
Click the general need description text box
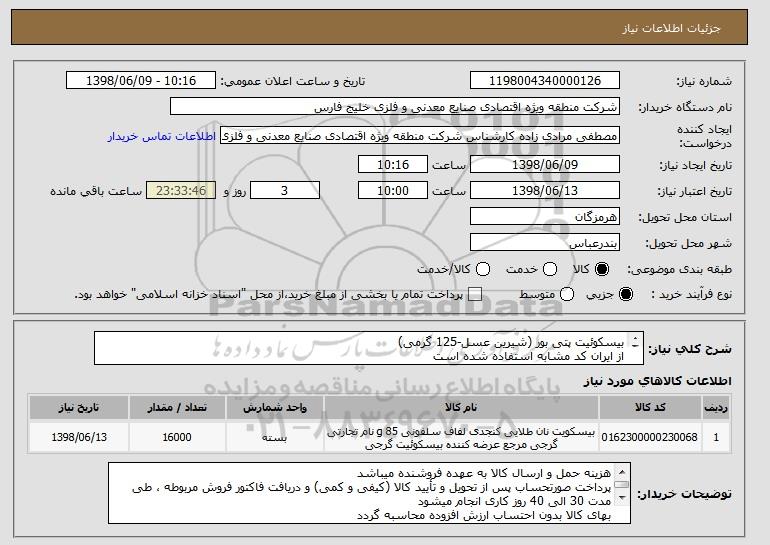[x=369, y=348]
